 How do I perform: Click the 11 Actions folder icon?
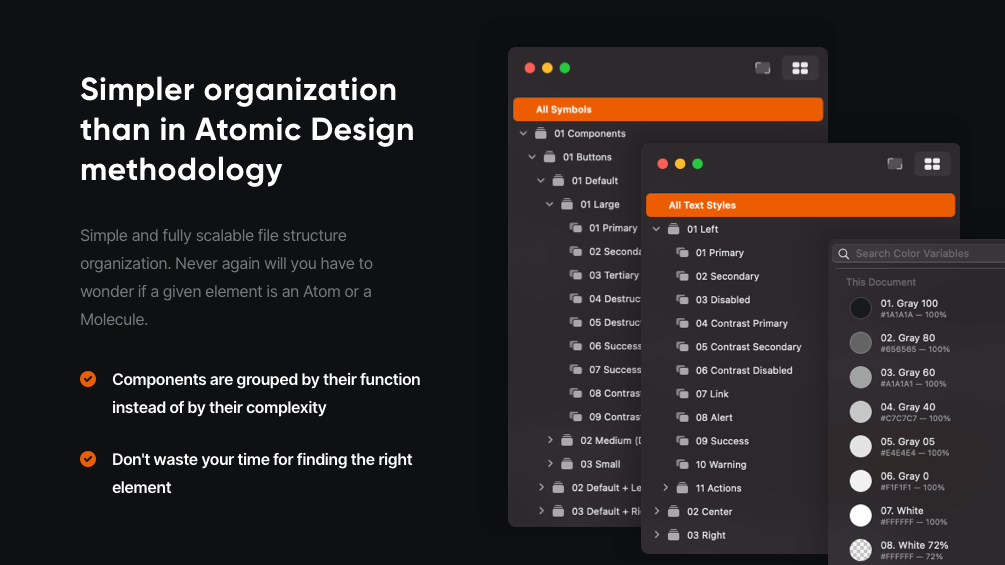click(x=683, y=487)
